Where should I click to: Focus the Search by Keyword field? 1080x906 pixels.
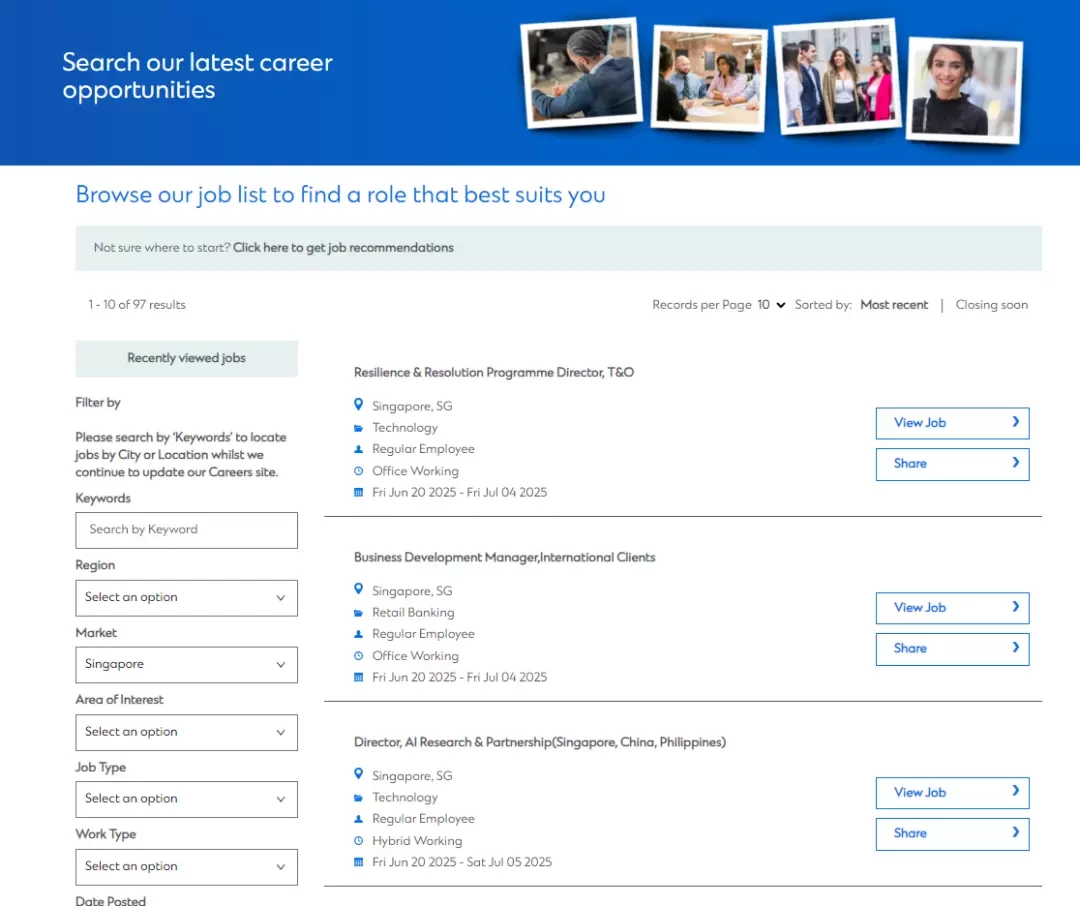187,531
